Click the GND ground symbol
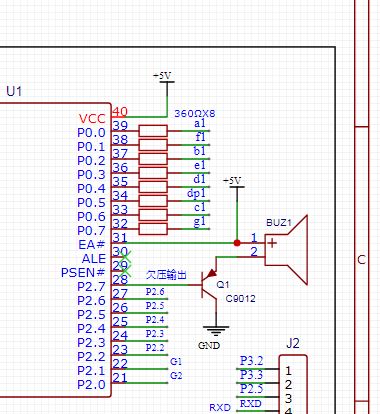 tap(216, 331)
